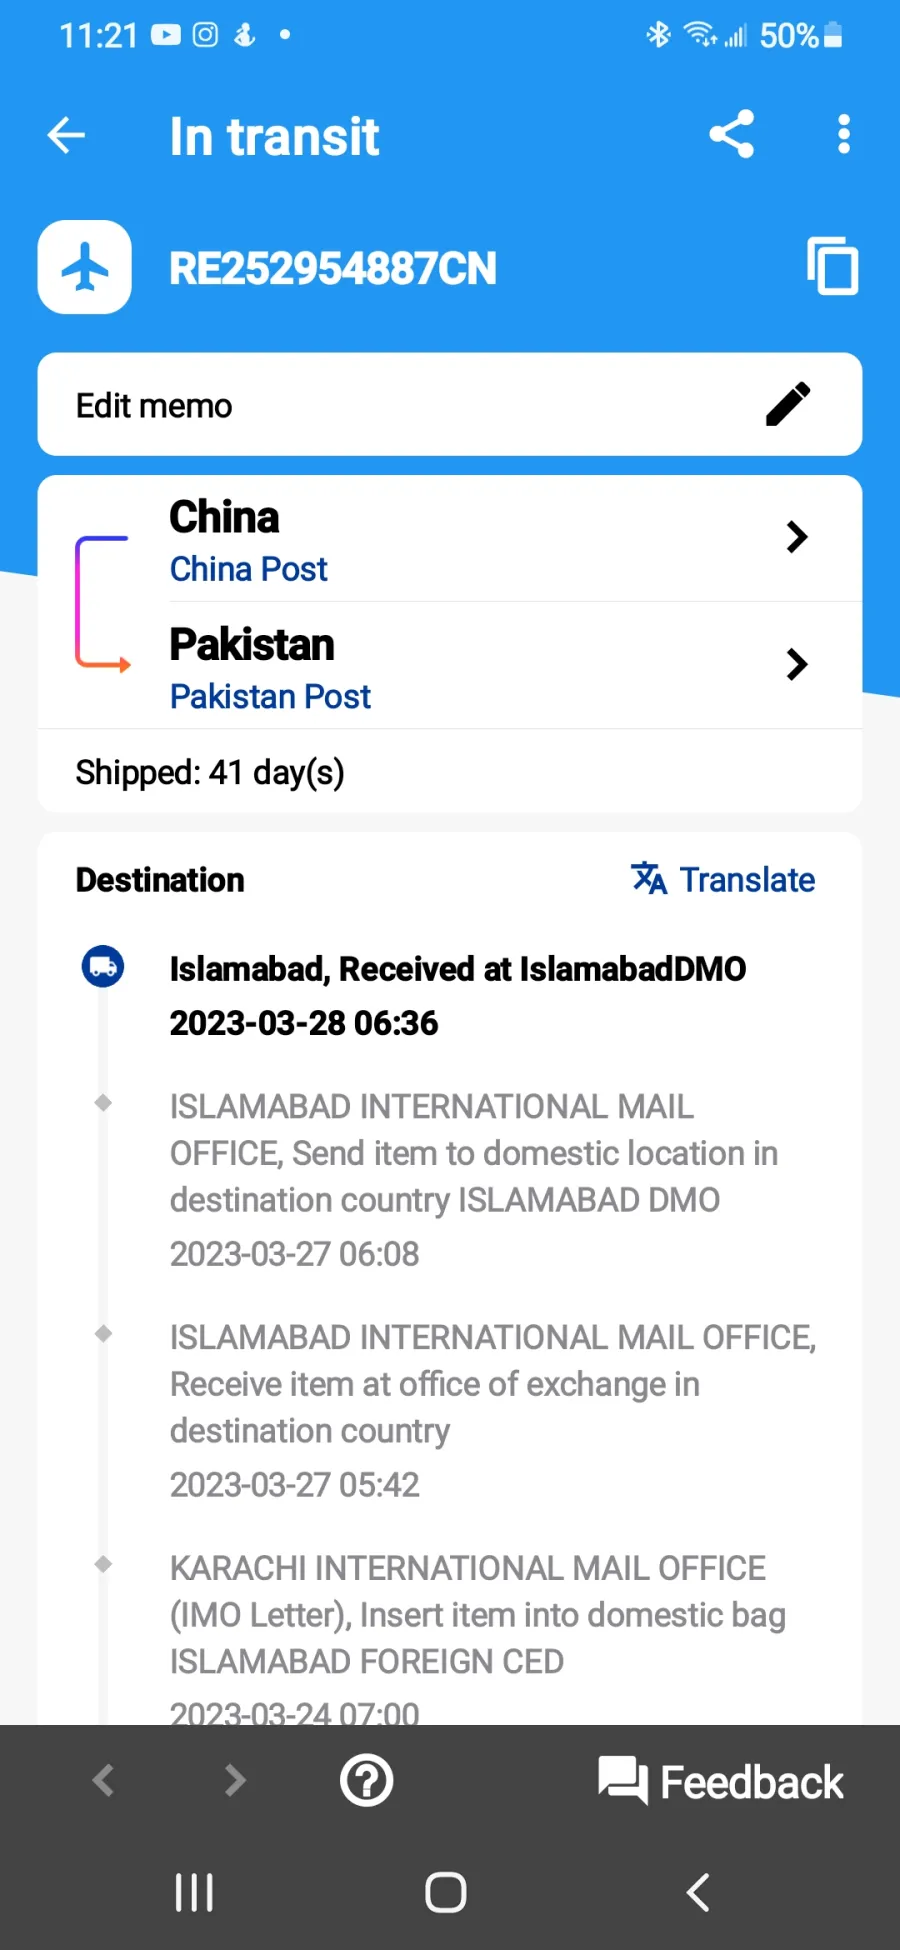Go to previous page with left chevron
This screenshot has width=900, height=1950.
(103, 1780)
